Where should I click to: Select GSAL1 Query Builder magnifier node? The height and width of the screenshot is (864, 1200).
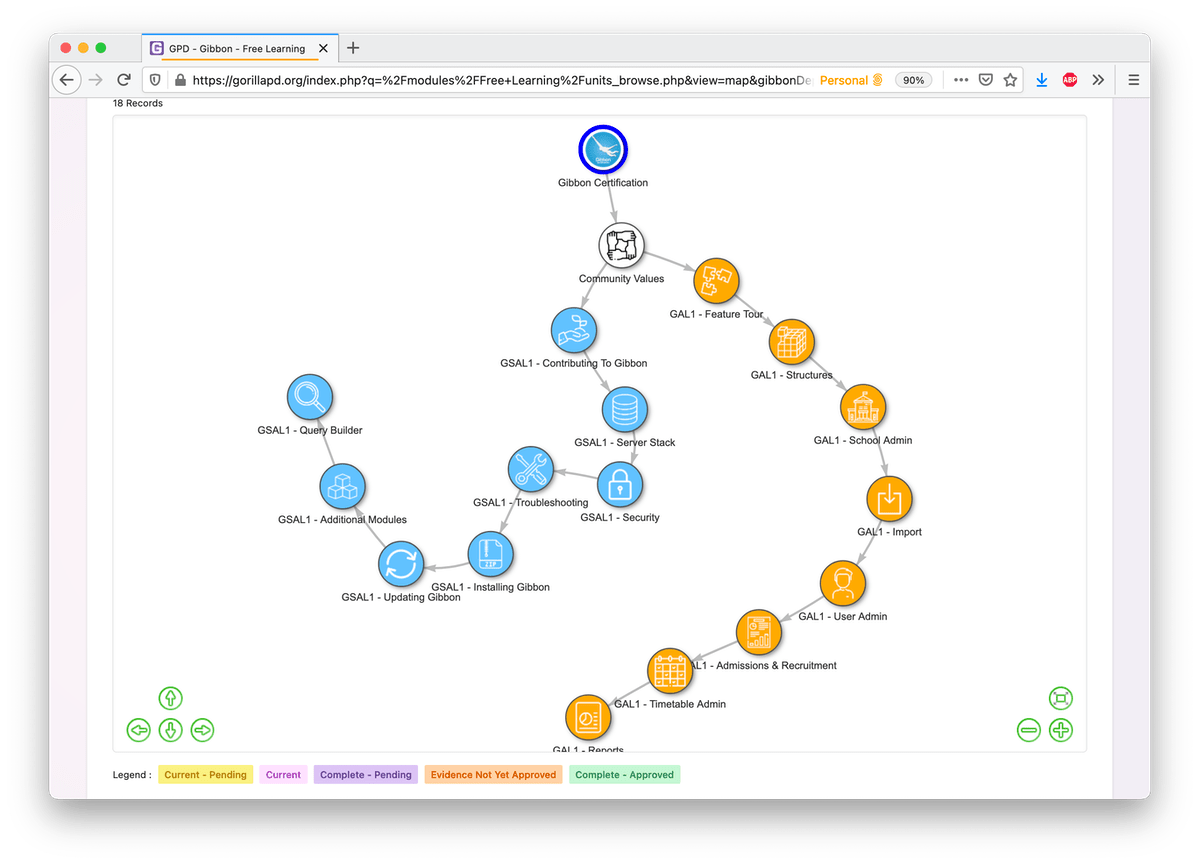pyautogui.click(x=310, y=398)
